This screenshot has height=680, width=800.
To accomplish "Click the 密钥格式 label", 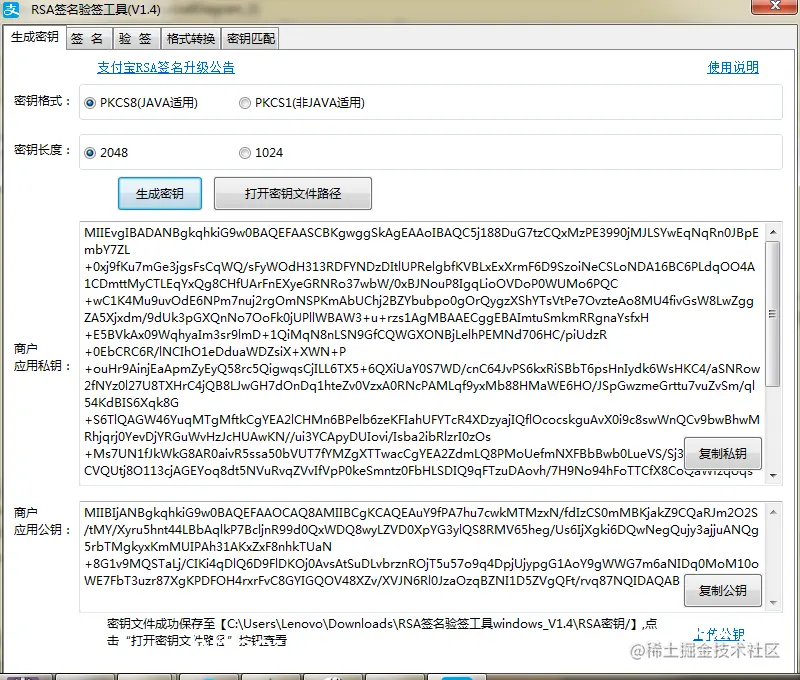I will [42, 101].
